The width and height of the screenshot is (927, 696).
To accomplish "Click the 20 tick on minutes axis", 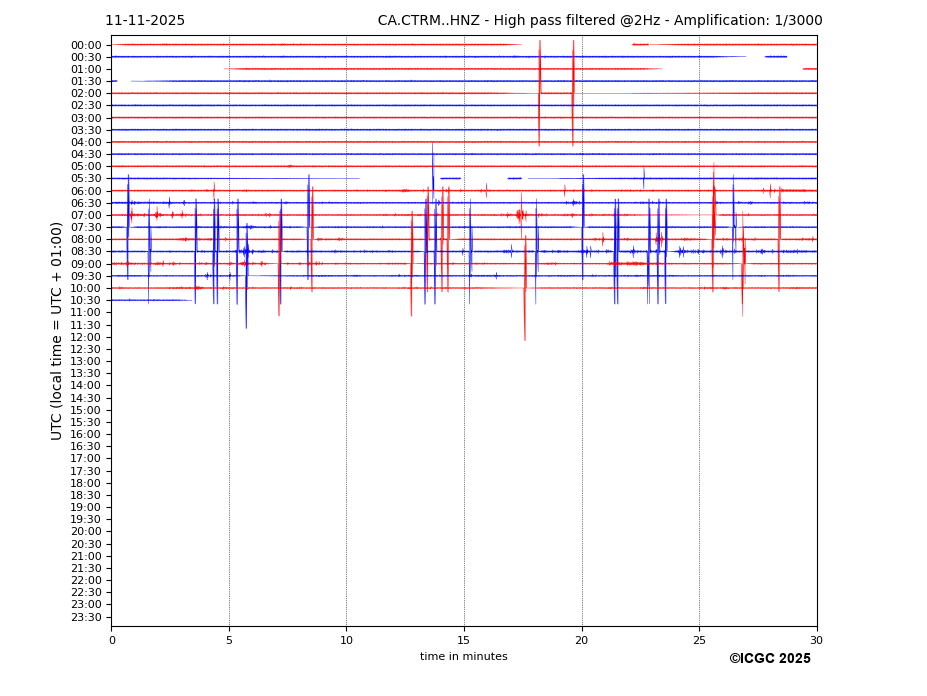I will coord(581,640).
